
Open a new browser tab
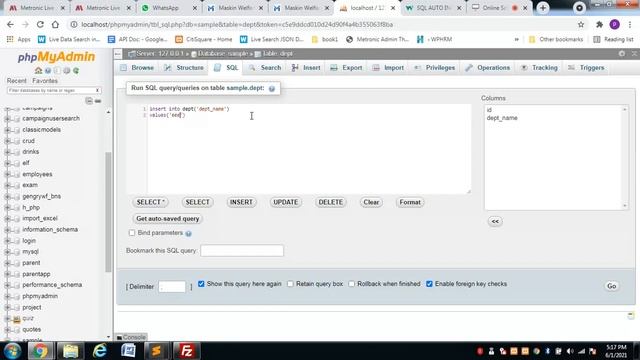click(543, 8)
